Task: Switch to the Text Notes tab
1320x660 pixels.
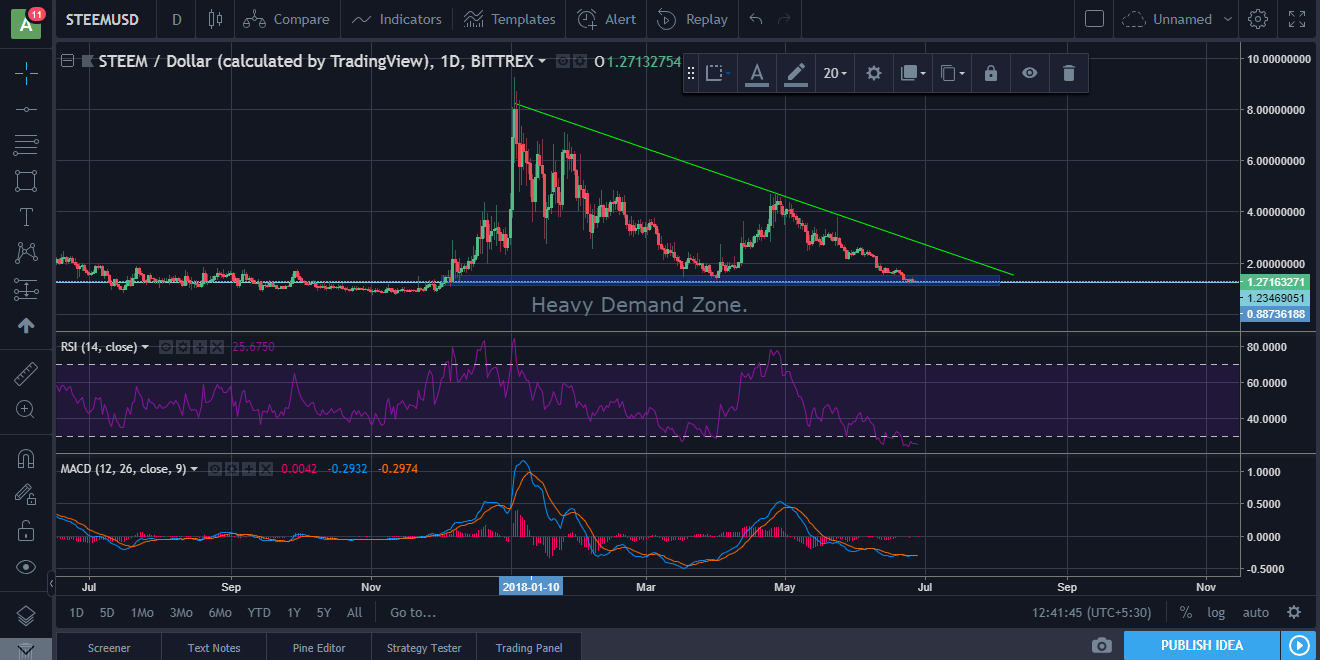Action: 214,647
